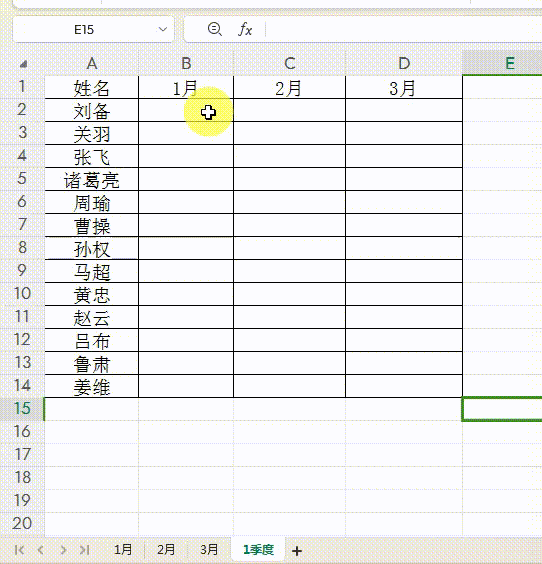Switch to the 2月 sheet tab
This screenshot has height=564, width=542.
(x=166, y=550)
